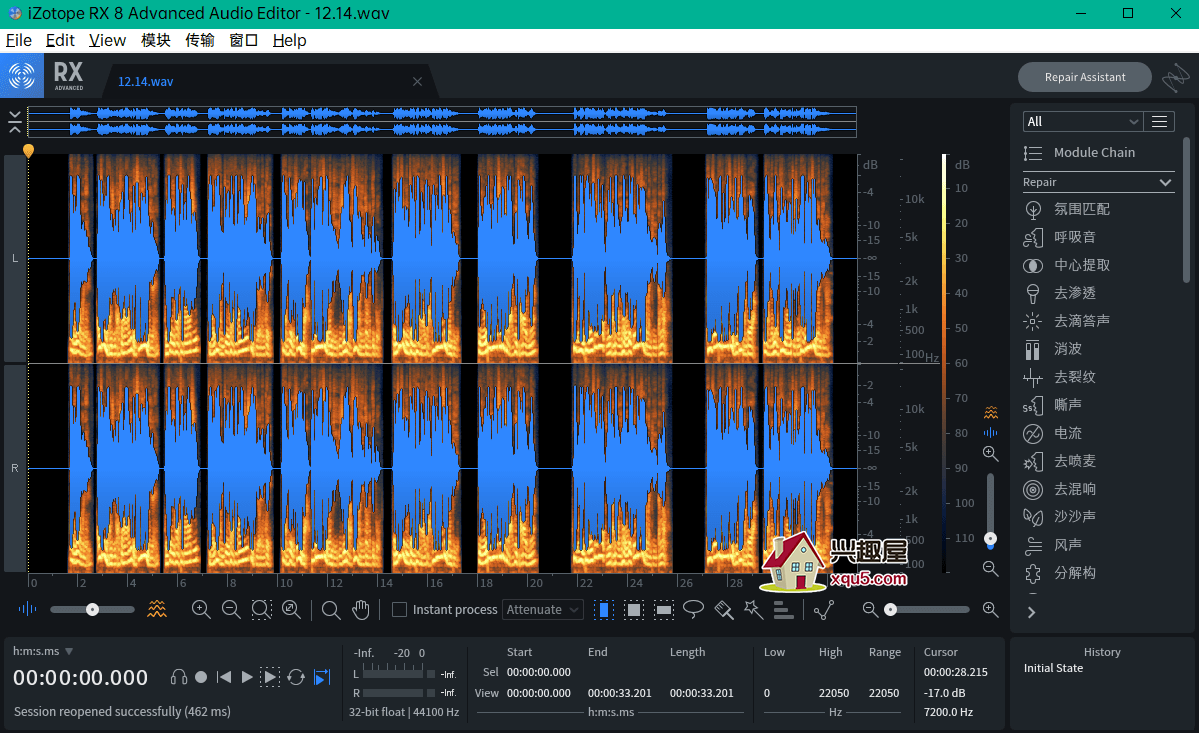Show spectrogram view icon beside the amplitude scale
Screen dimensions: 1199x733
[x=991, y=413]
